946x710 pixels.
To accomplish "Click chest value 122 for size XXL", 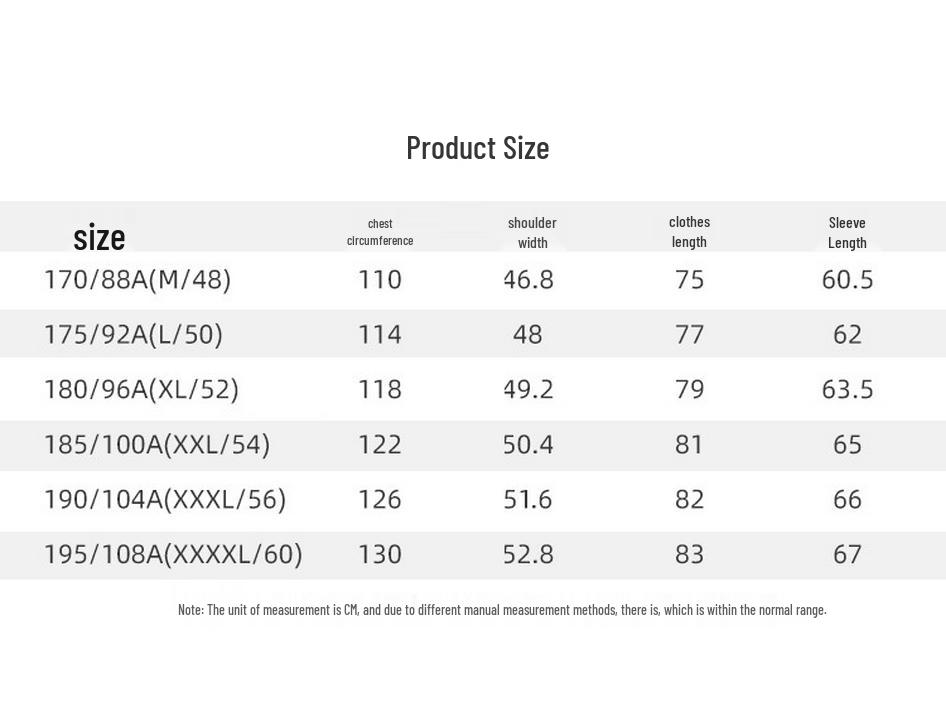I will (380, 444).
